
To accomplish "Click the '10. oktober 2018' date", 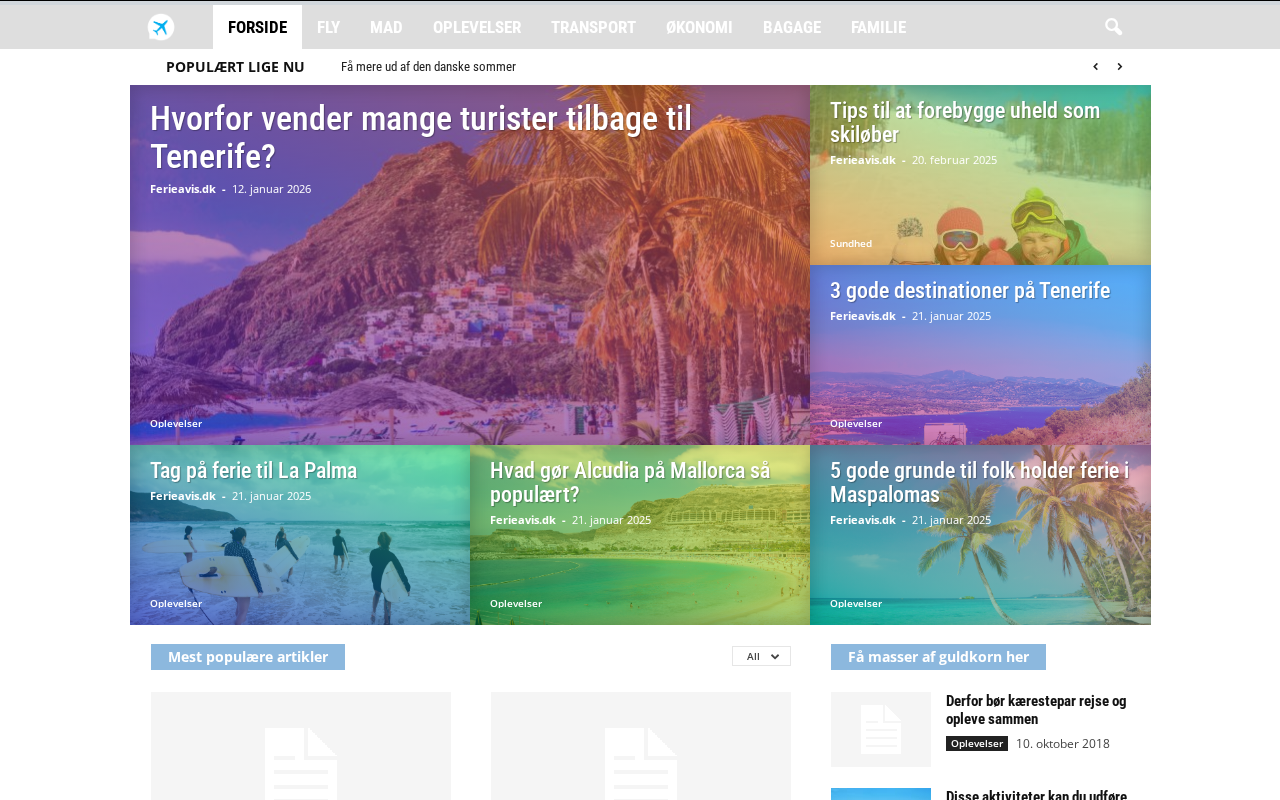I will click(x=1063, y=743).
